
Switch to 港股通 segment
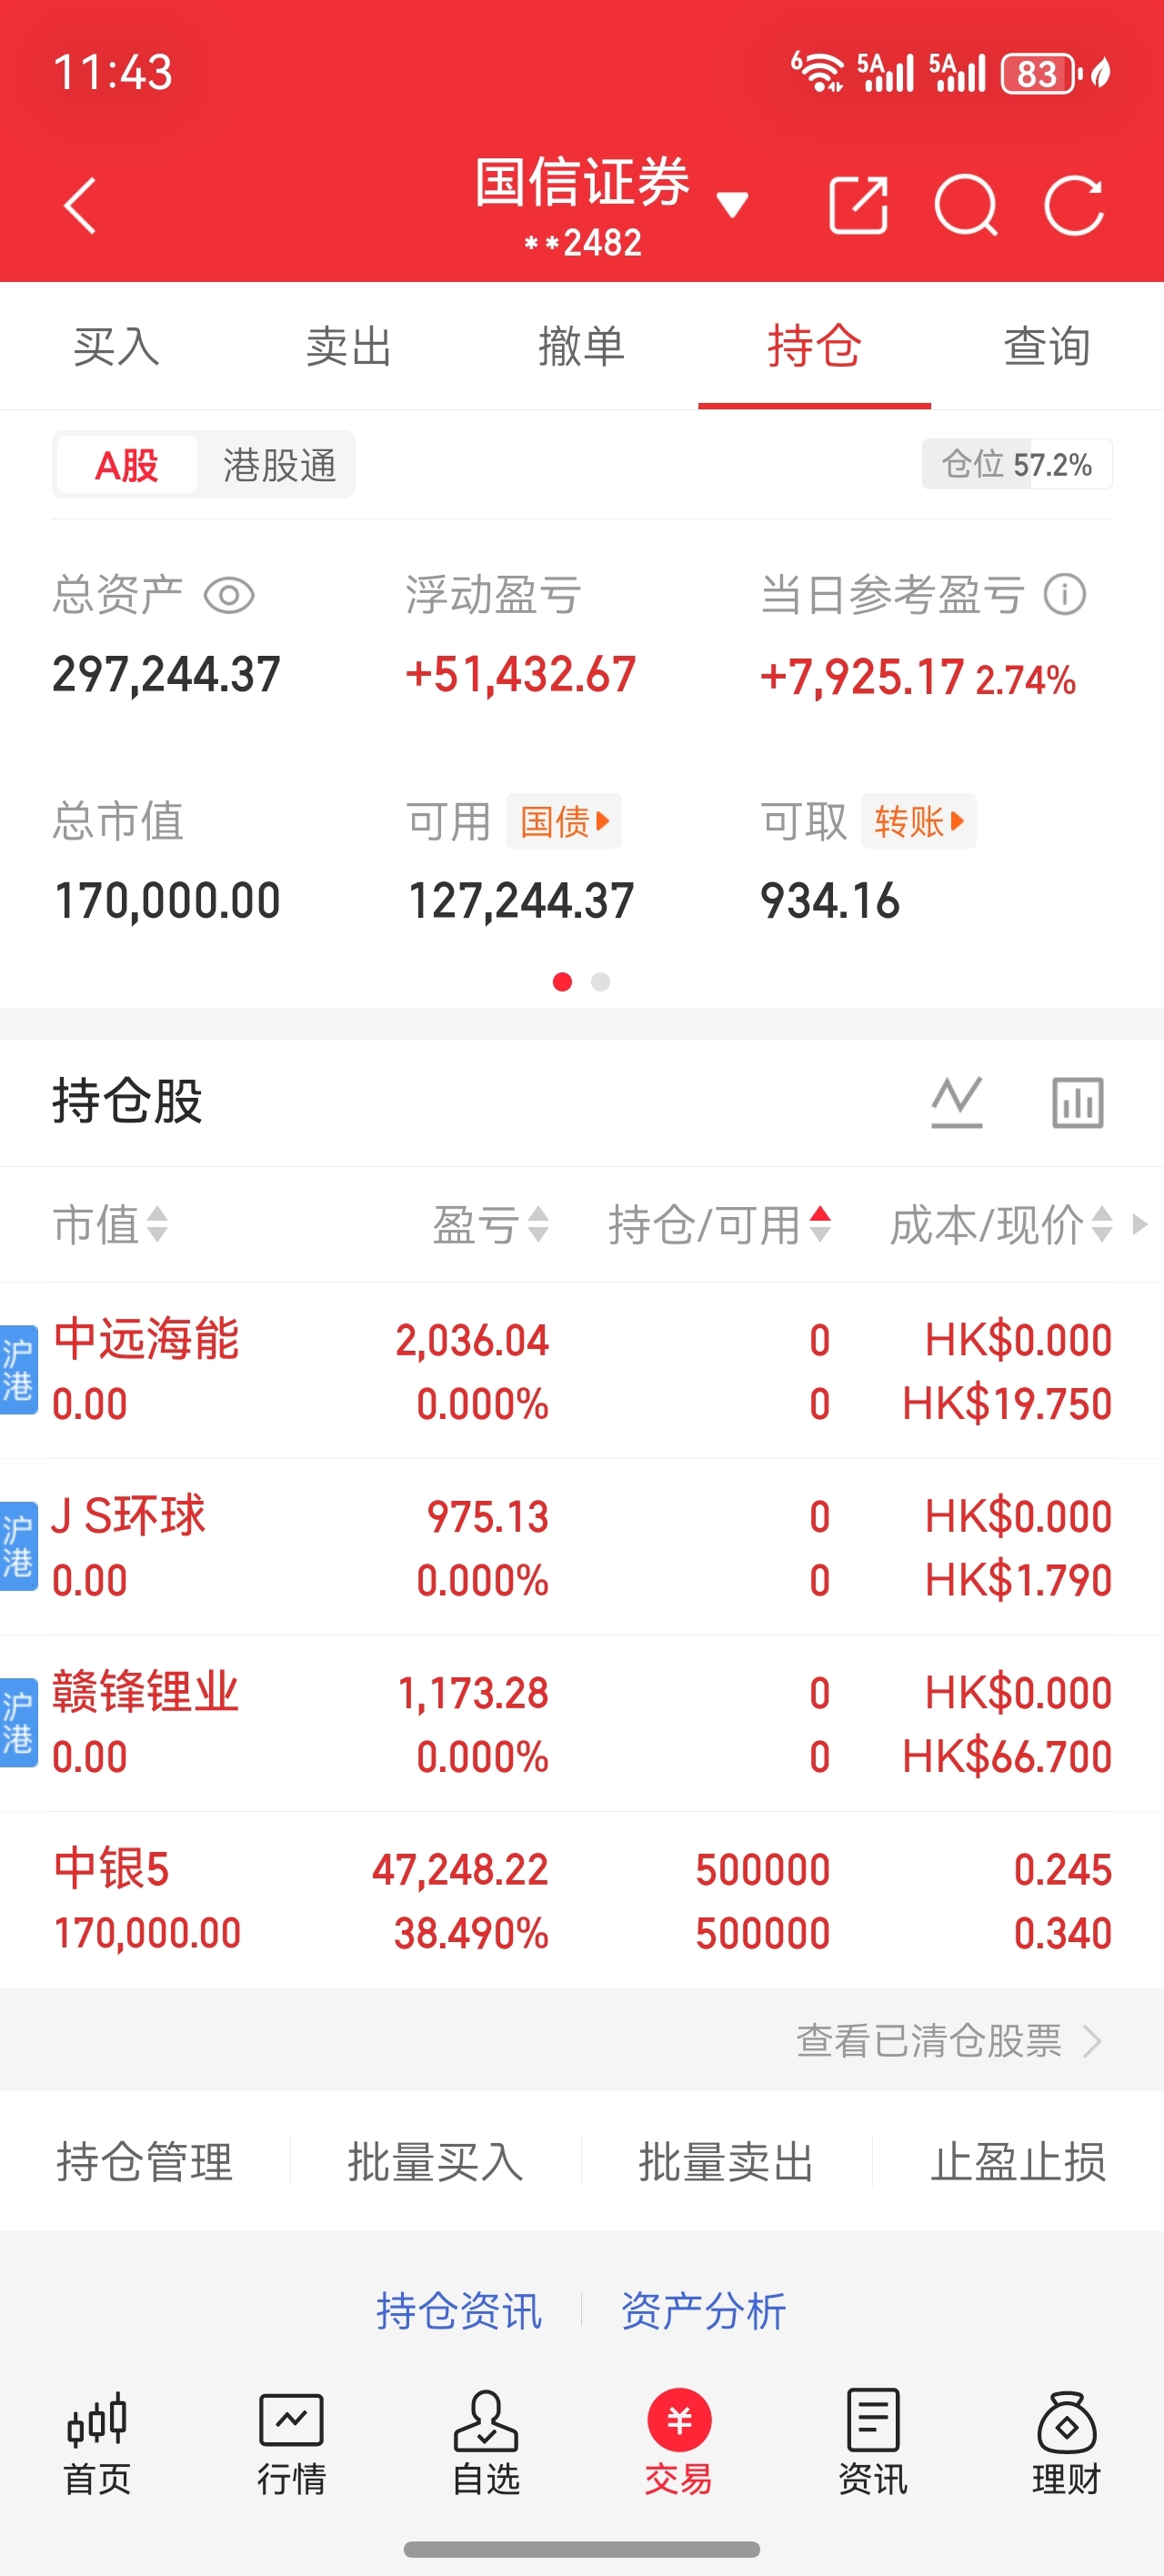click(x=279, y=465)
